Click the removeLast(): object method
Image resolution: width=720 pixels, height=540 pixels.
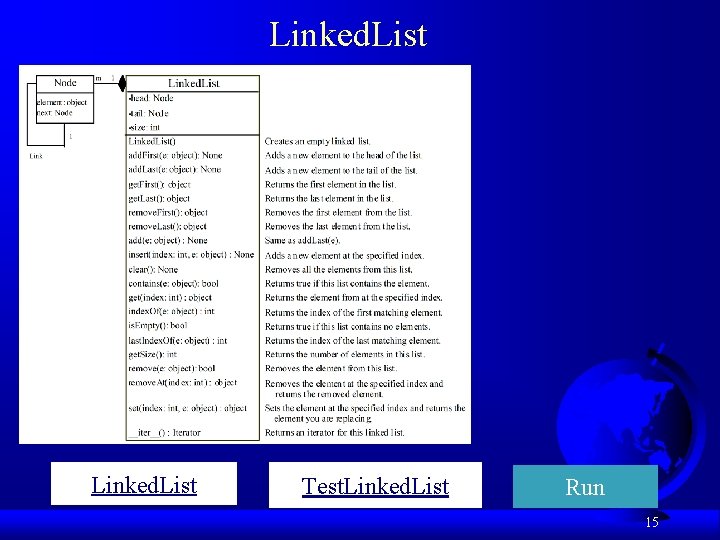tap(168, 226)
